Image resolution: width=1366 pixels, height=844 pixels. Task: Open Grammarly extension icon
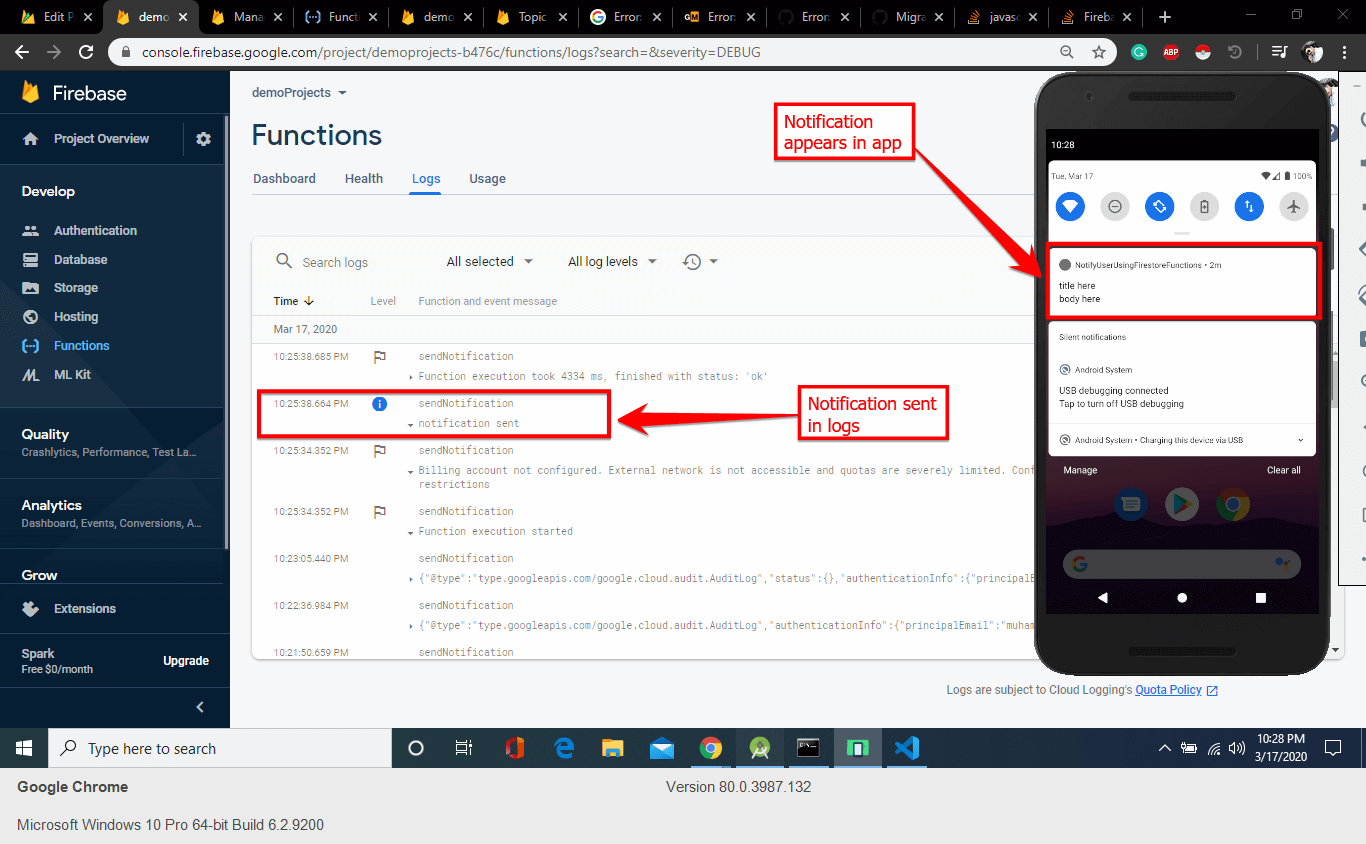(x=1138, y=52)
